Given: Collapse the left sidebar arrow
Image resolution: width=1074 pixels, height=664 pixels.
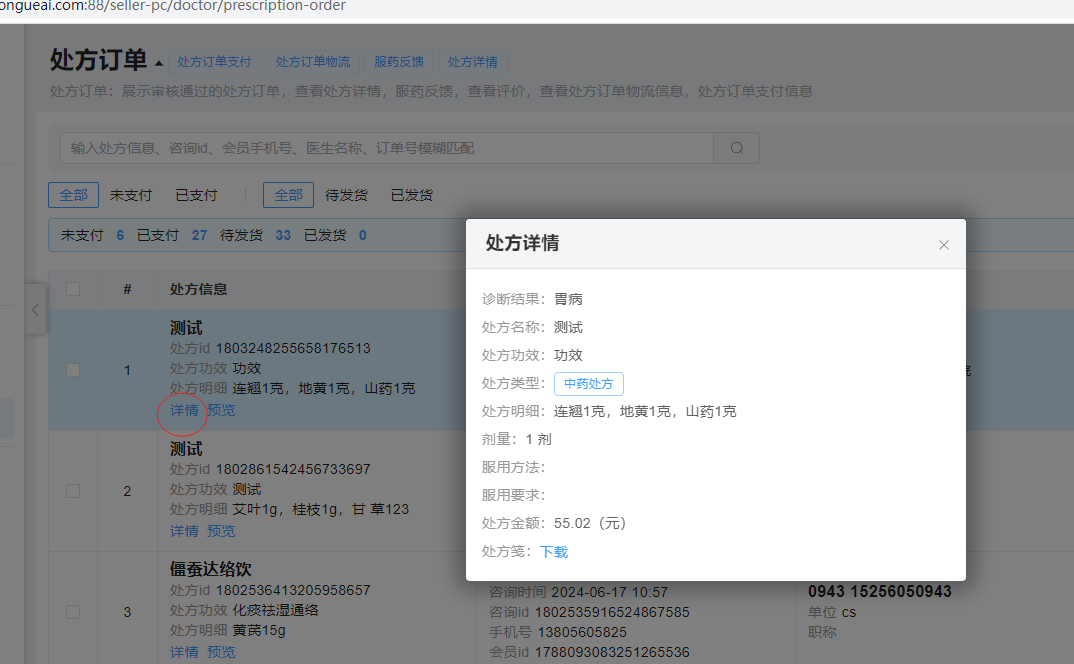Looking at the screenshot, I should point(35,310).
